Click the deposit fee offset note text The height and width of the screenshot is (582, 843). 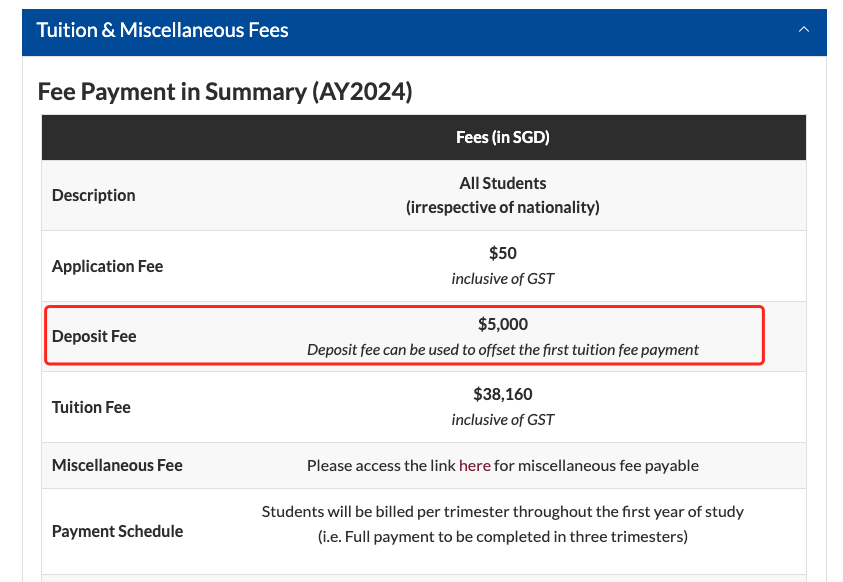pyautogui.click(x=503, y=350)
